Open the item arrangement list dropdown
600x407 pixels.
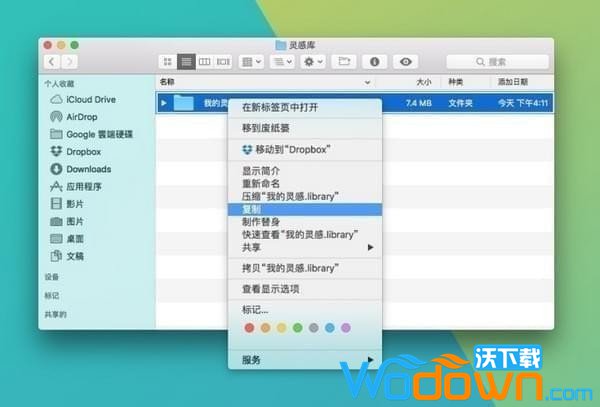point(282,62)
